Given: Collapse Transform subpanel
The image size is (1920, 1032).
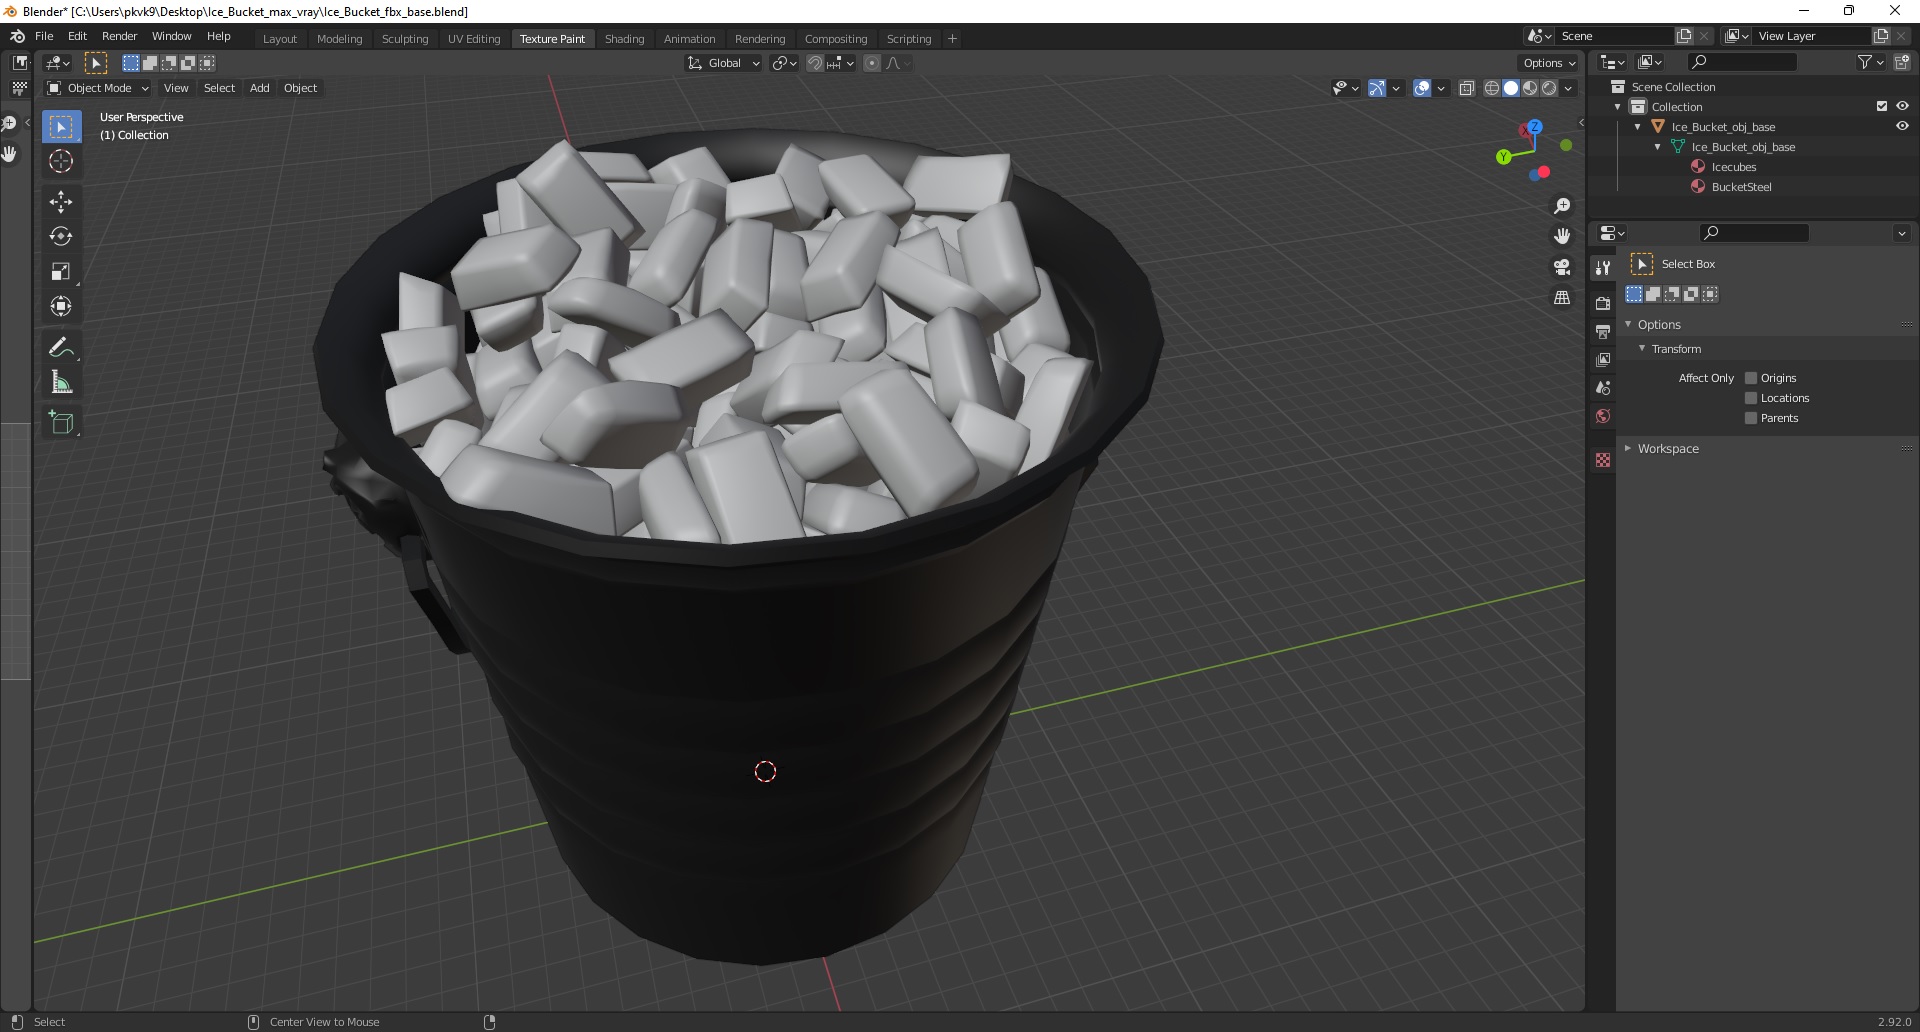Looking at the screenshot, I should (x=1642, y=348).
